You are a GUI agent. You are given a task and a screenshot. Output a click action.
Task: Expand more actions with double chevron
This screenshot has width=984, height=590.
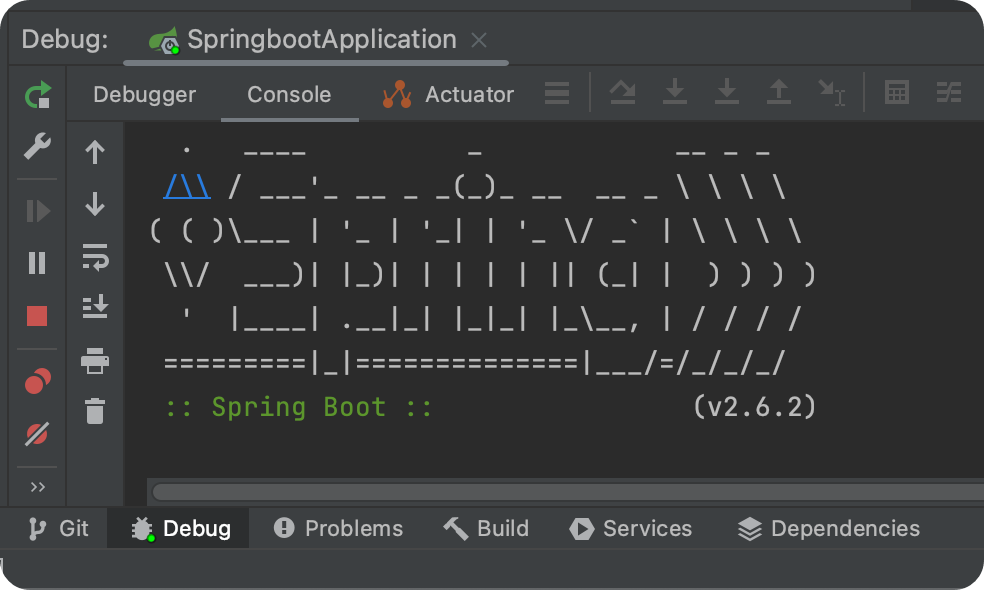[38, 487]
